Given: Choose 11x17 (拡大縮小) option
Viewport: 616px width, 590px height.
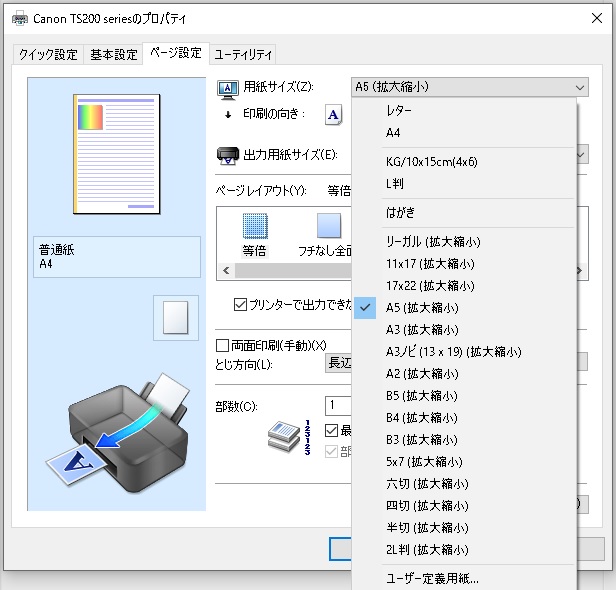Looking at the screenshot, I should [x=464, y=264].
